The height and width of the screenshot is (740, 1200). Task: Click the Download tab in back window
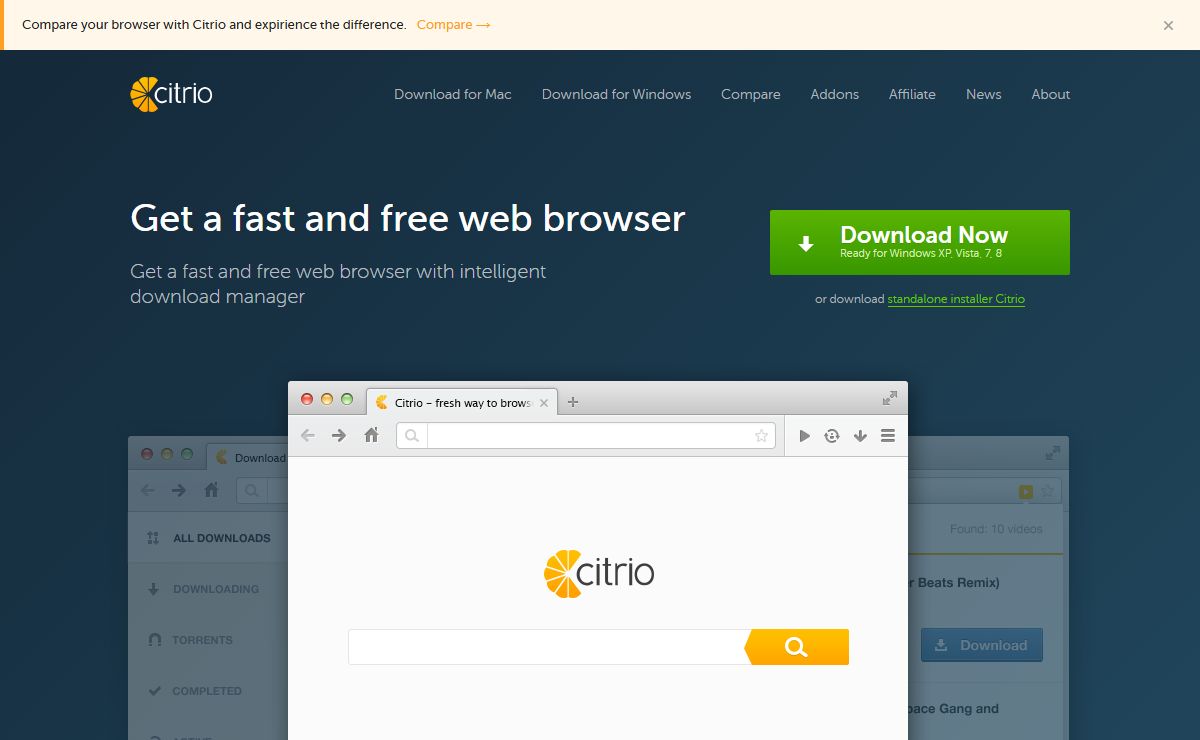(x=247, y=457)
